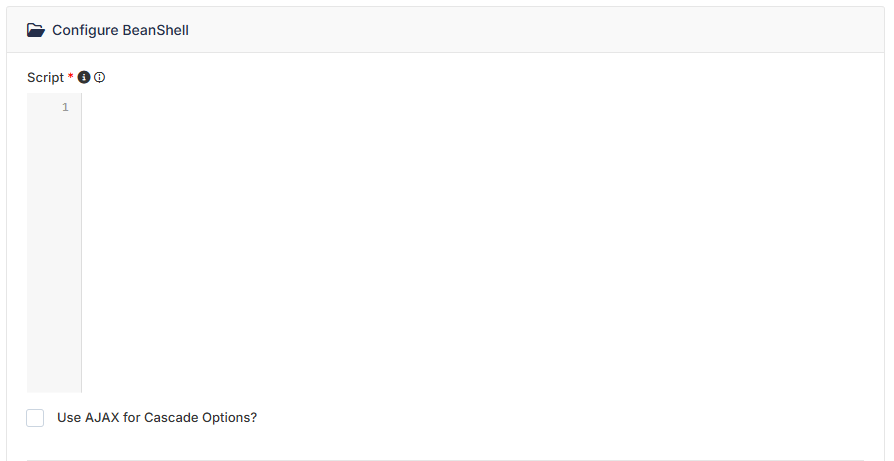Select line number 1 in the editor gutter
This screenshot has height=461, width=894.
tap(65, 107)
